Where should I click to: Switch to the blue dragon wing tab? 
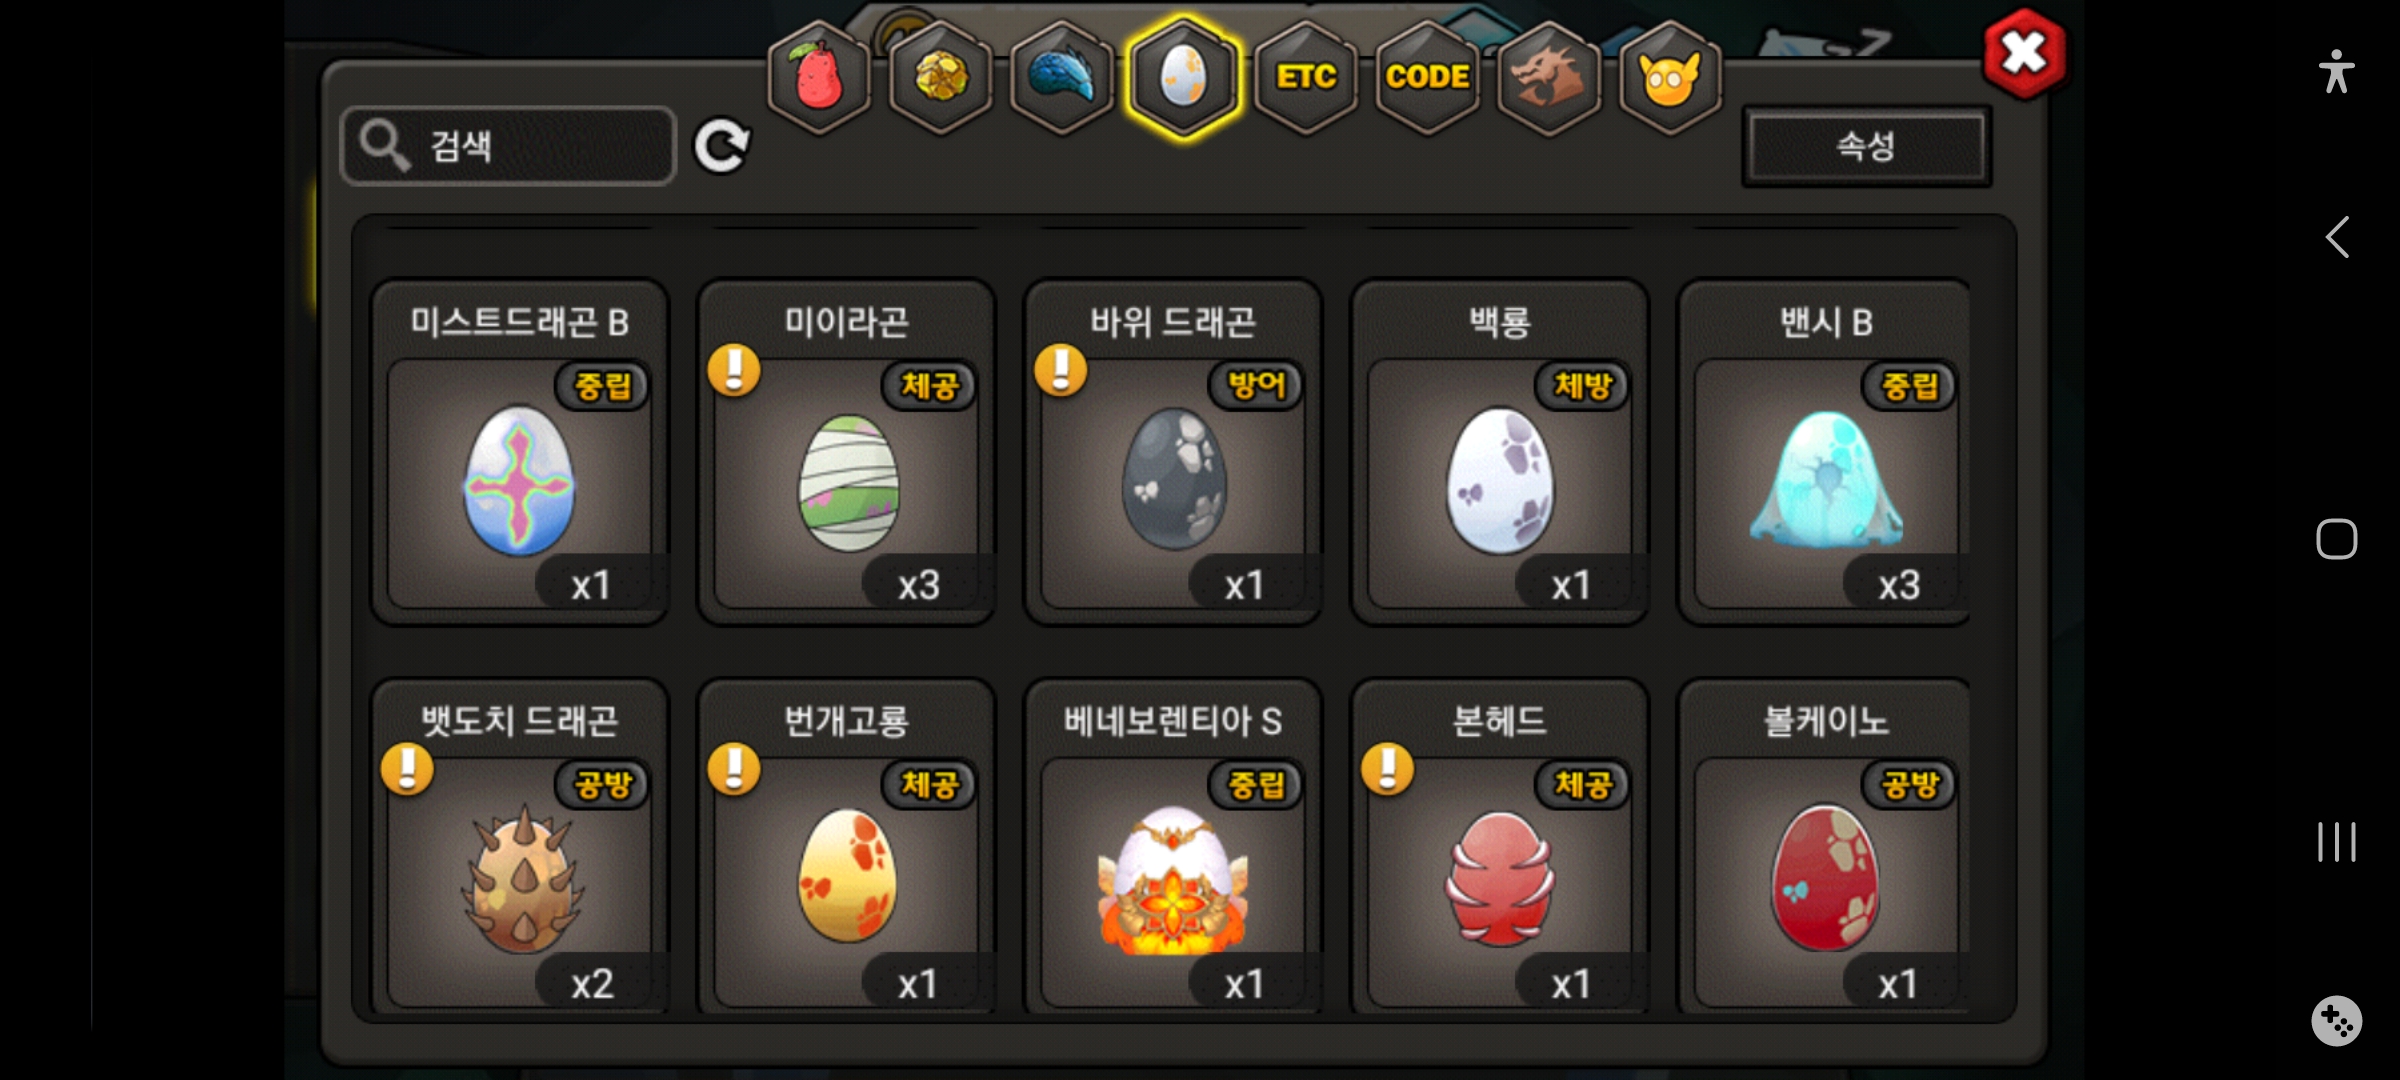coord(1062,77)
